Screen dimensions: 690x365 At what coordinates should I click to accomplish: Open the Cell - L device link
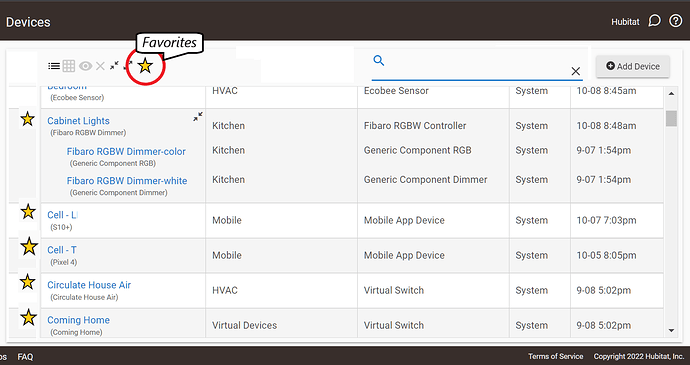(x=62, y=215)
